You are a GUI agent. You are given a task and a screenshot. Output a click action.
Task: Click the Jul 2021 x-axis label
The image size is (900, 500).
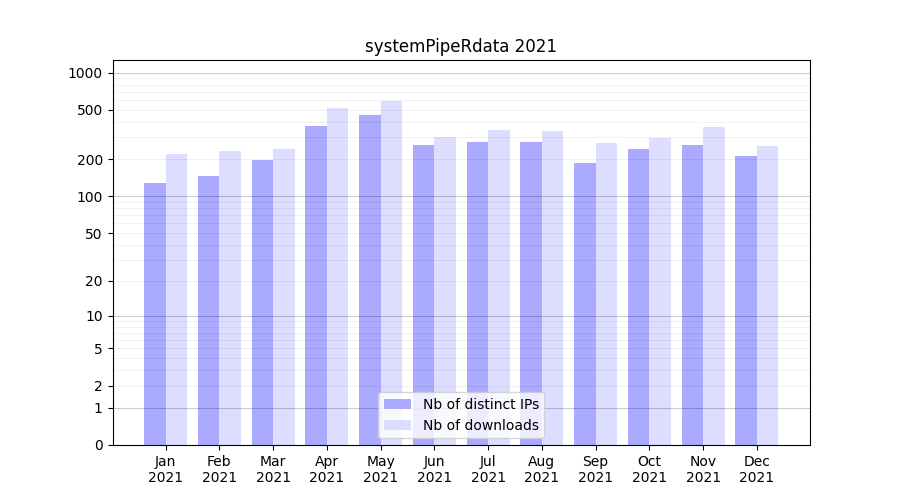[x=488, y=469]
